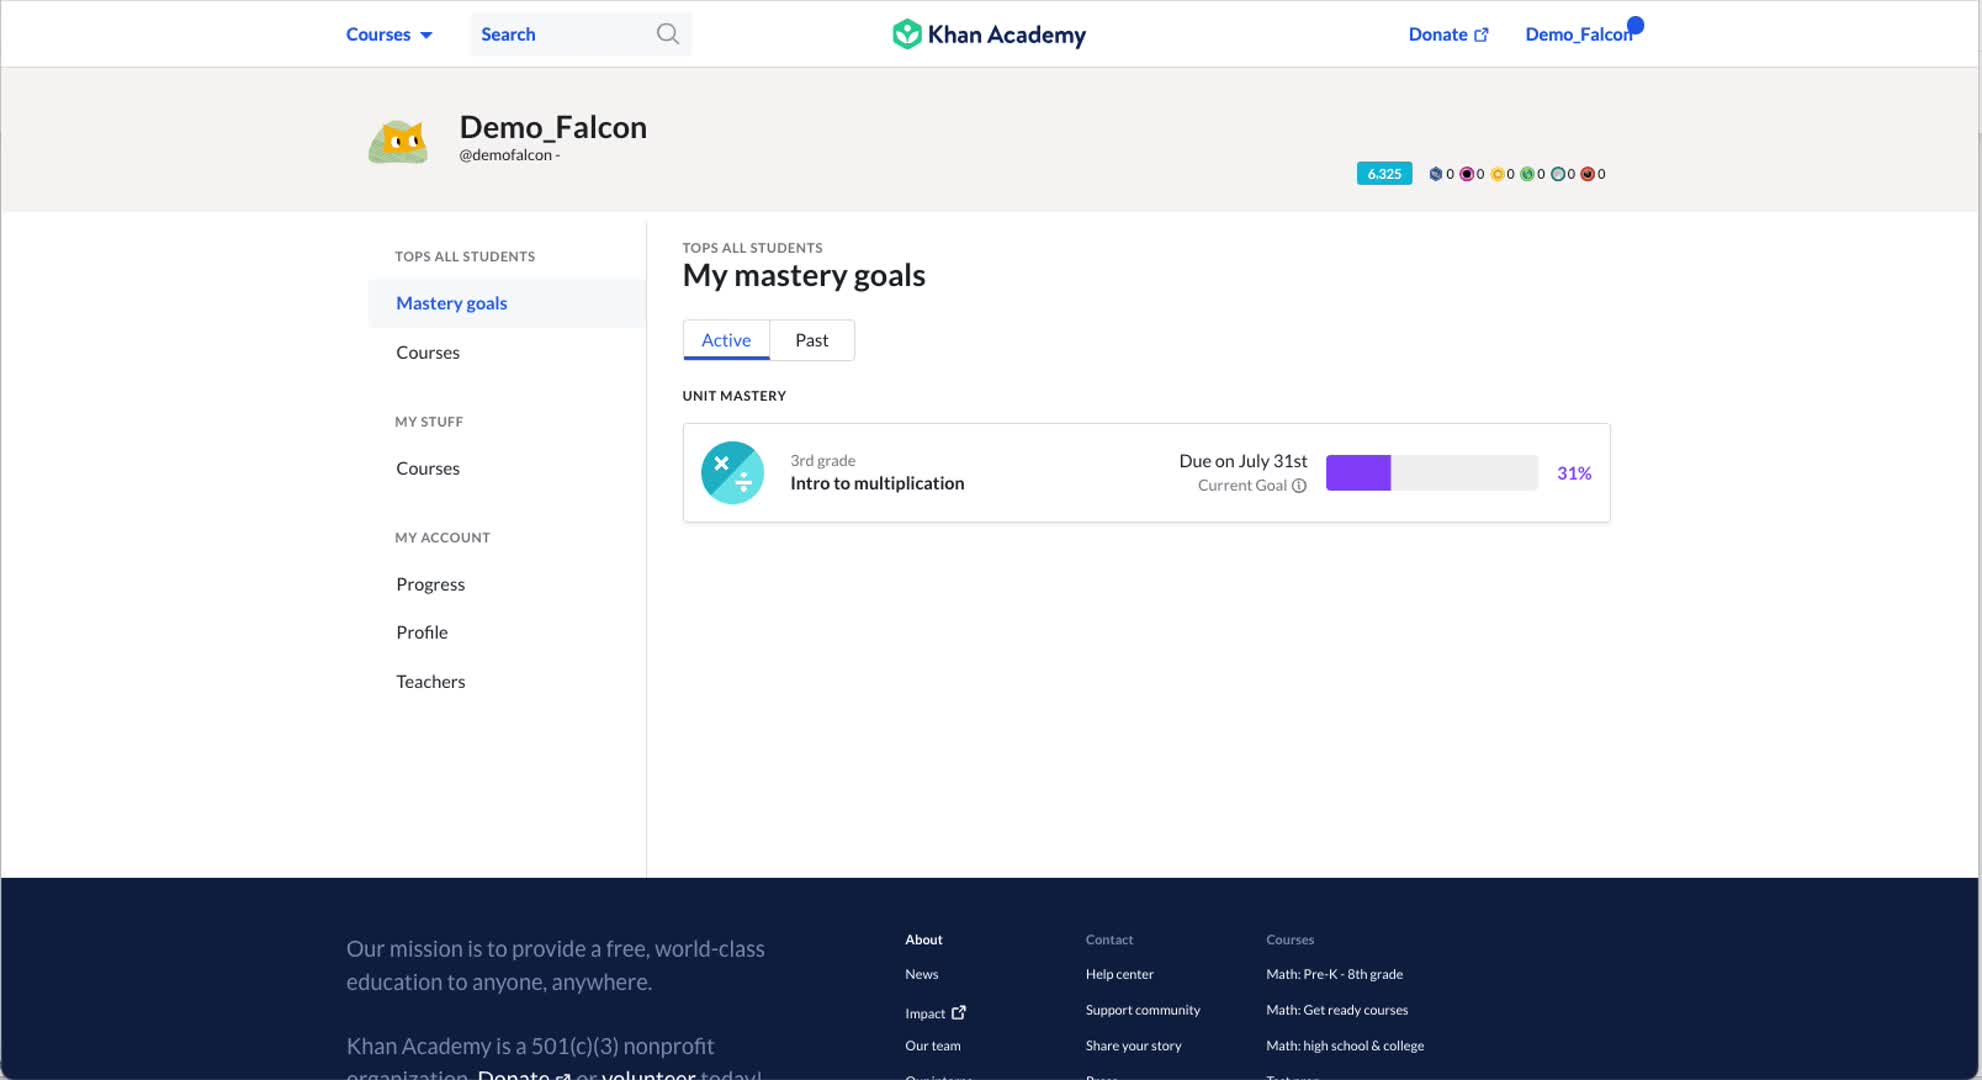Open the Courses dropdown in header

(x=389, y=34)
